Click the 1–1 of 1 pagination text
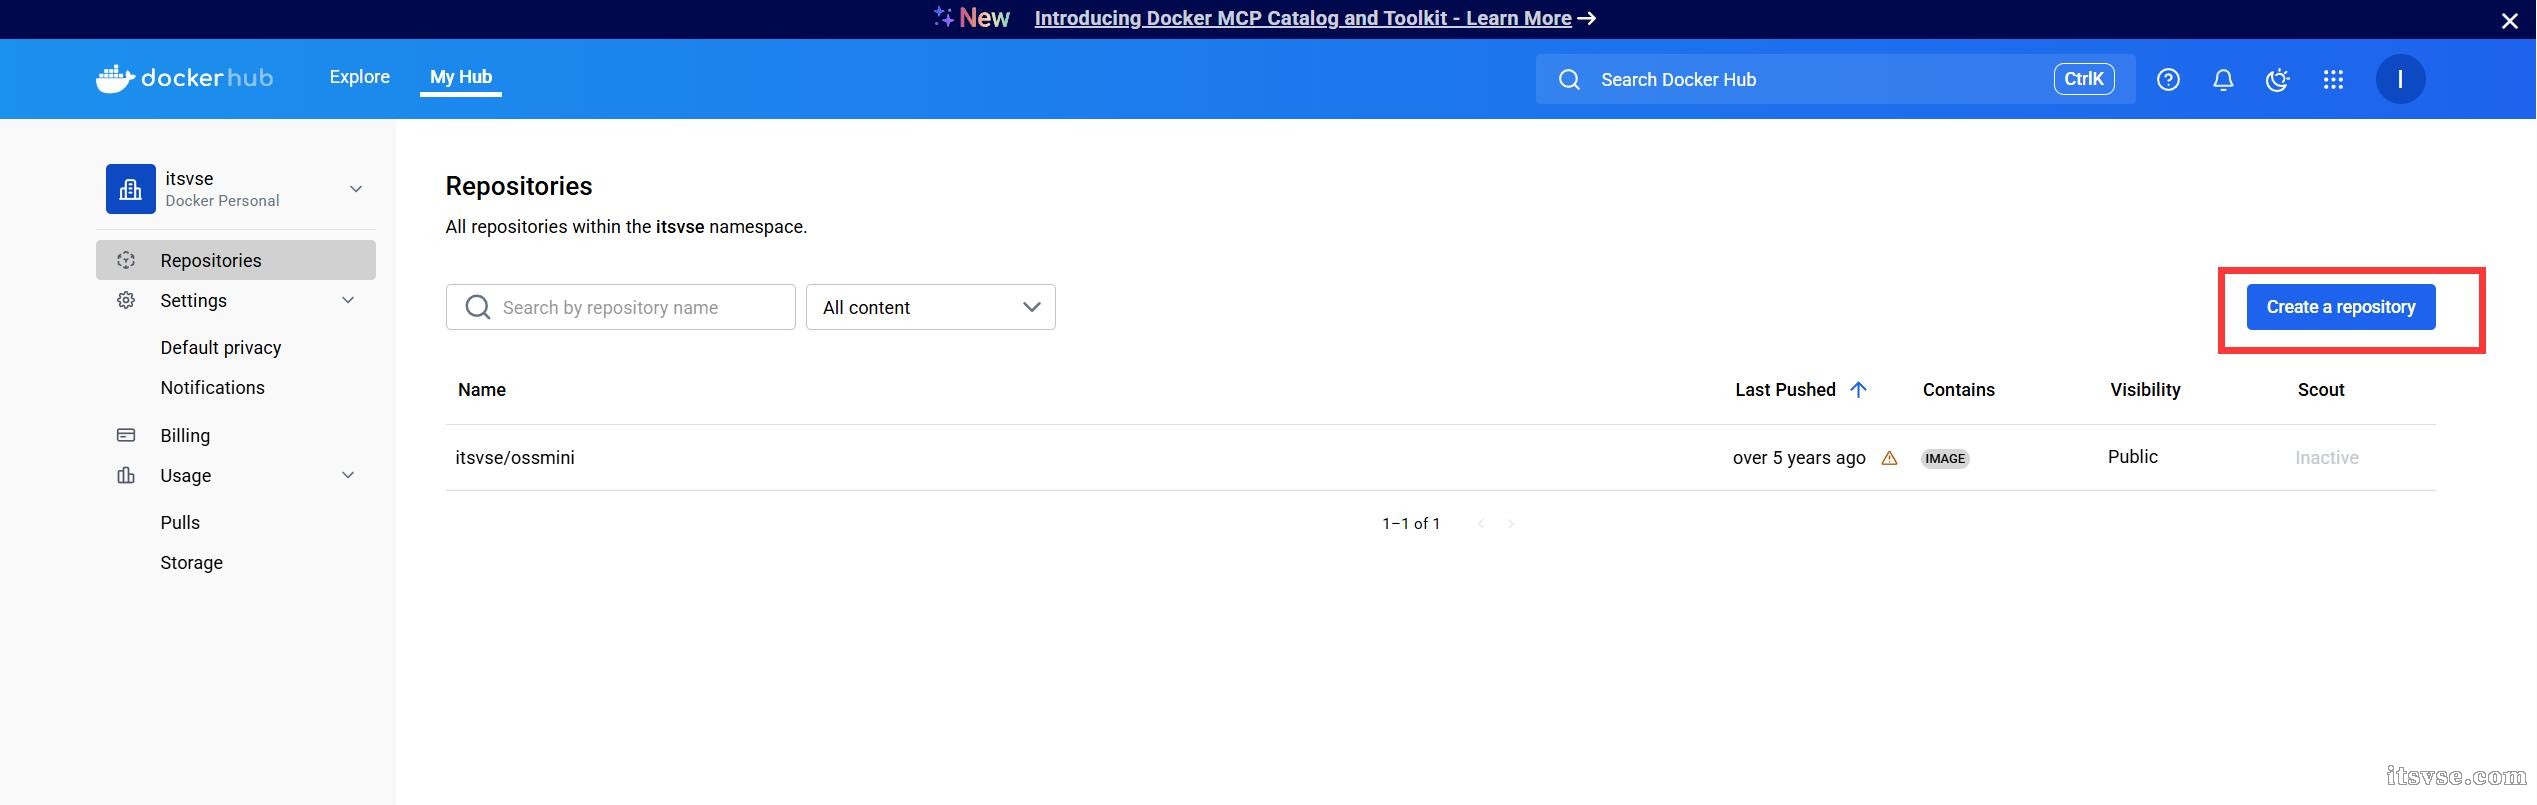The width and height of the screenshot is (2537, 805). tap(1411, 523)
